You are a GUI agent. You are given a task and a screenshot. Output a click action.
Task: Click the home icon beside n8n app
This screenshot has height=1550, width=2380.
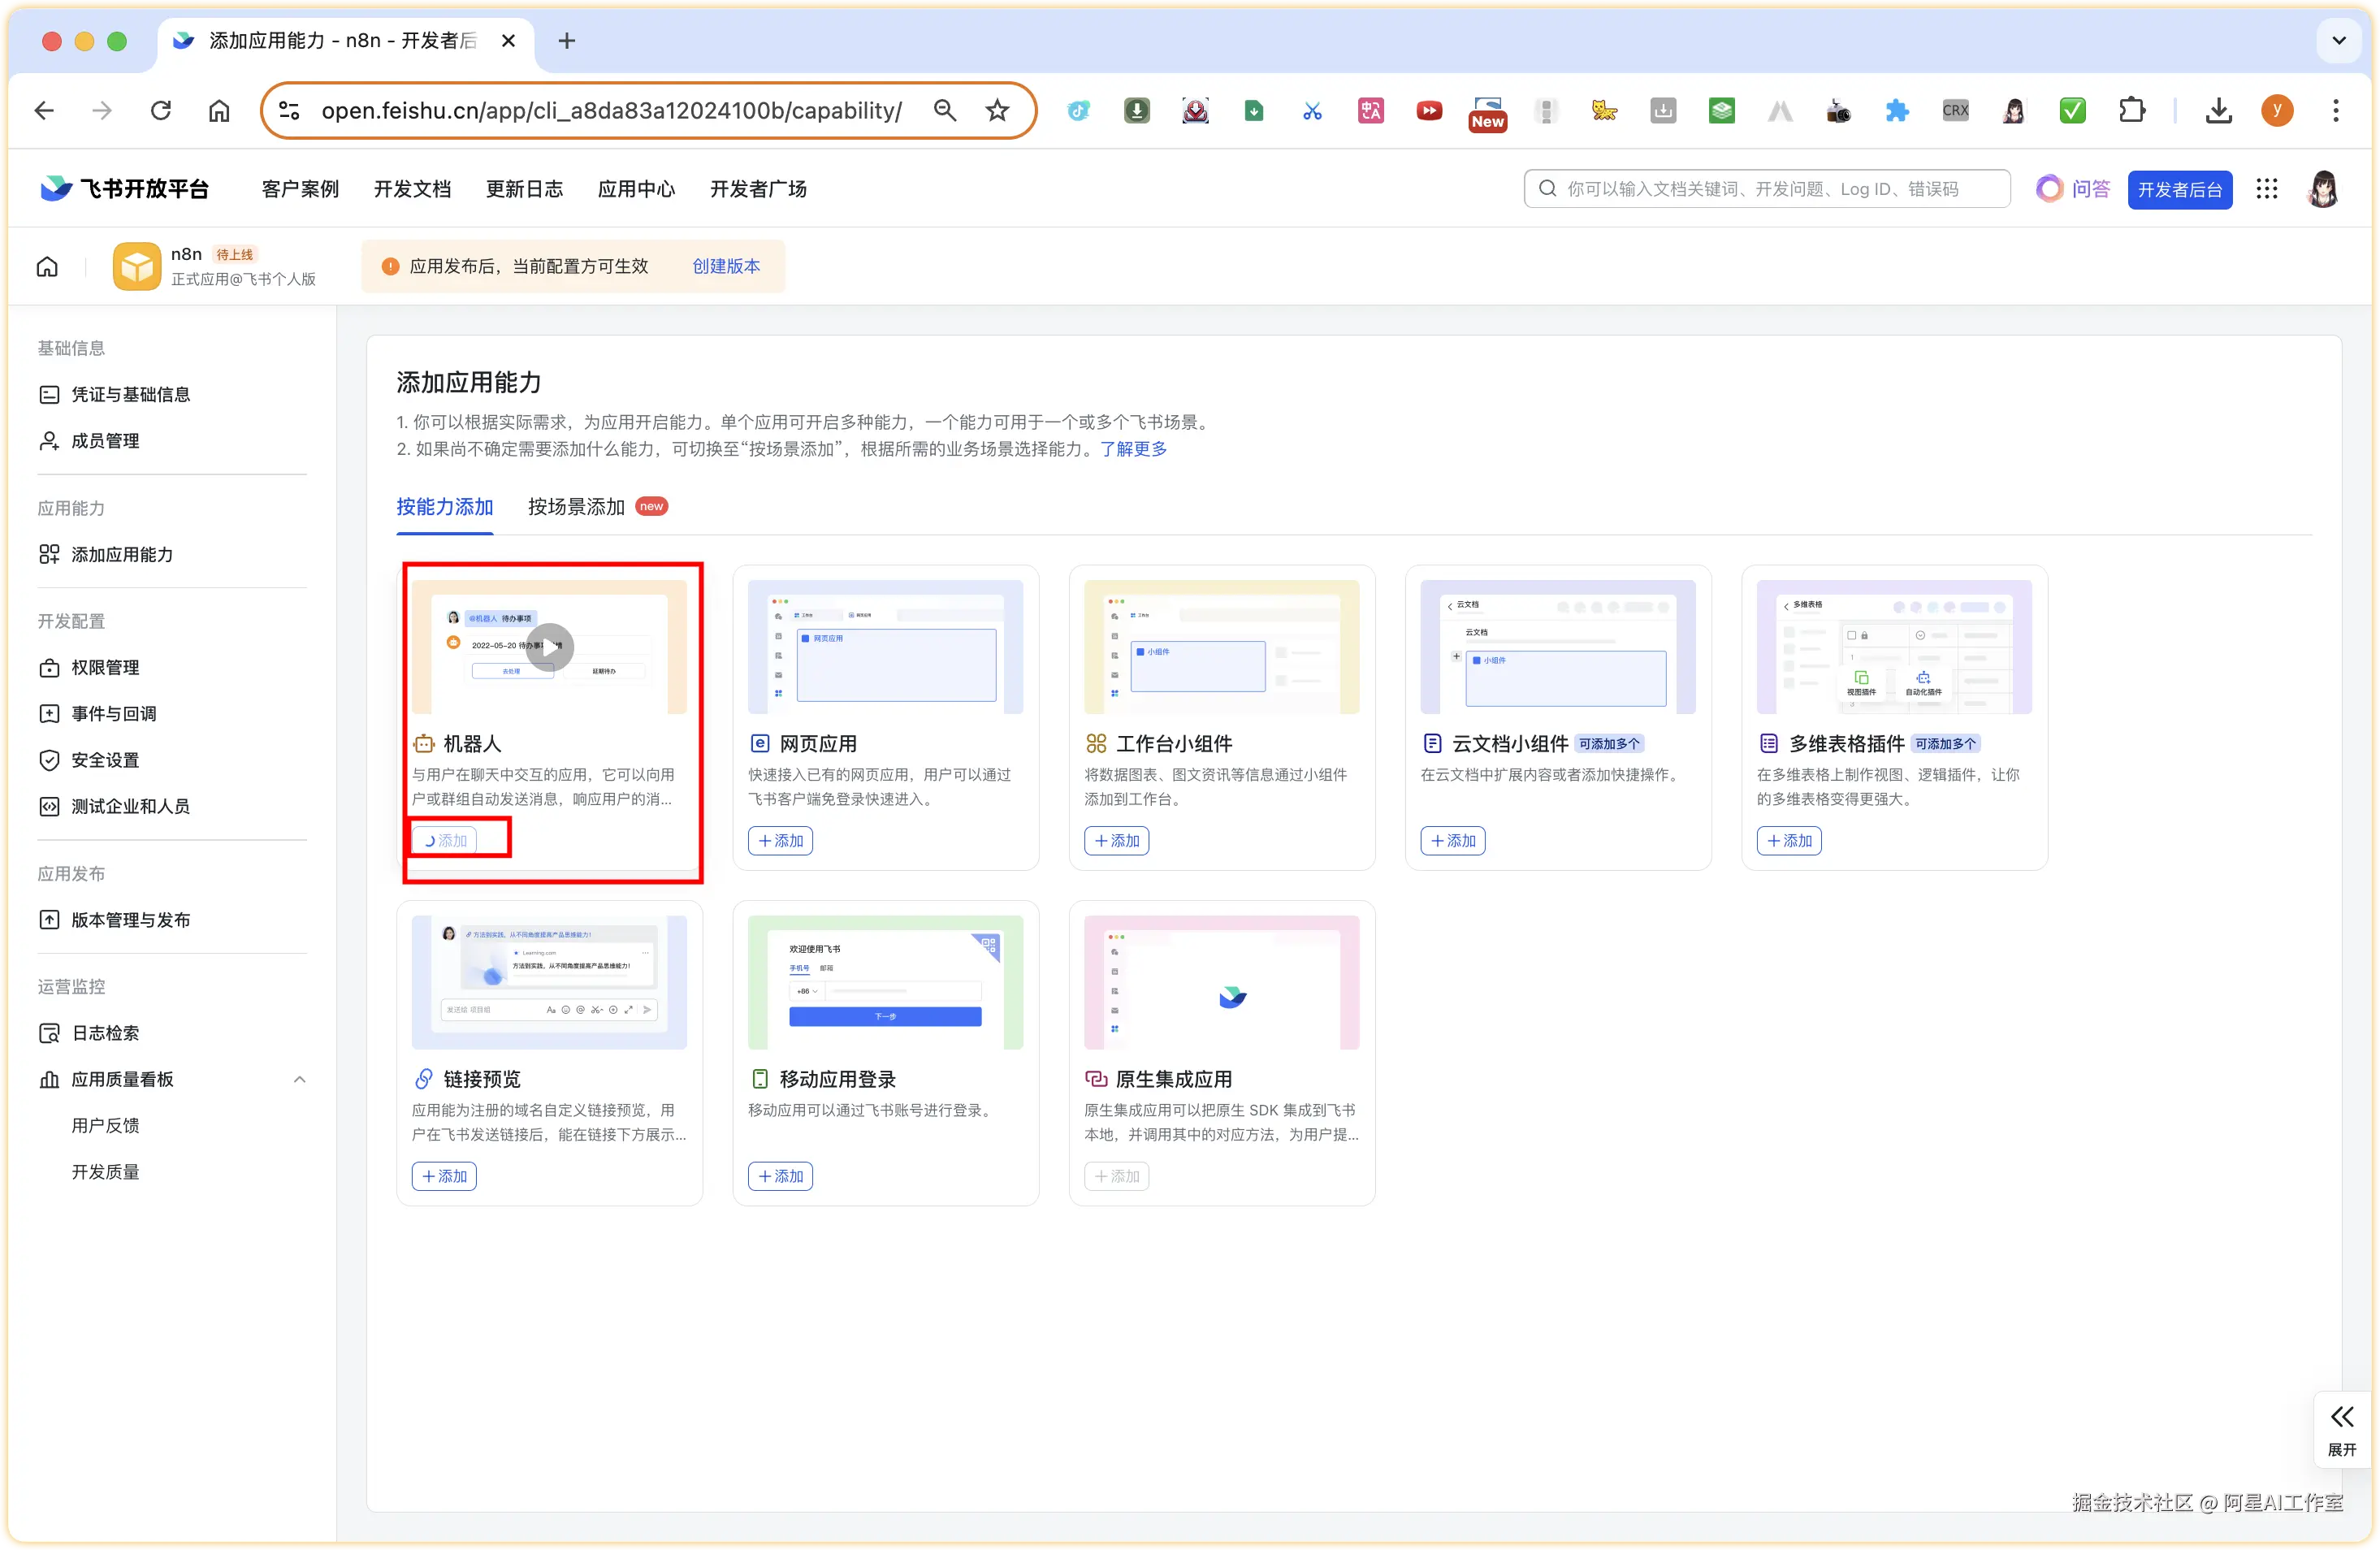pyautogui.click(x=47, y=266)
